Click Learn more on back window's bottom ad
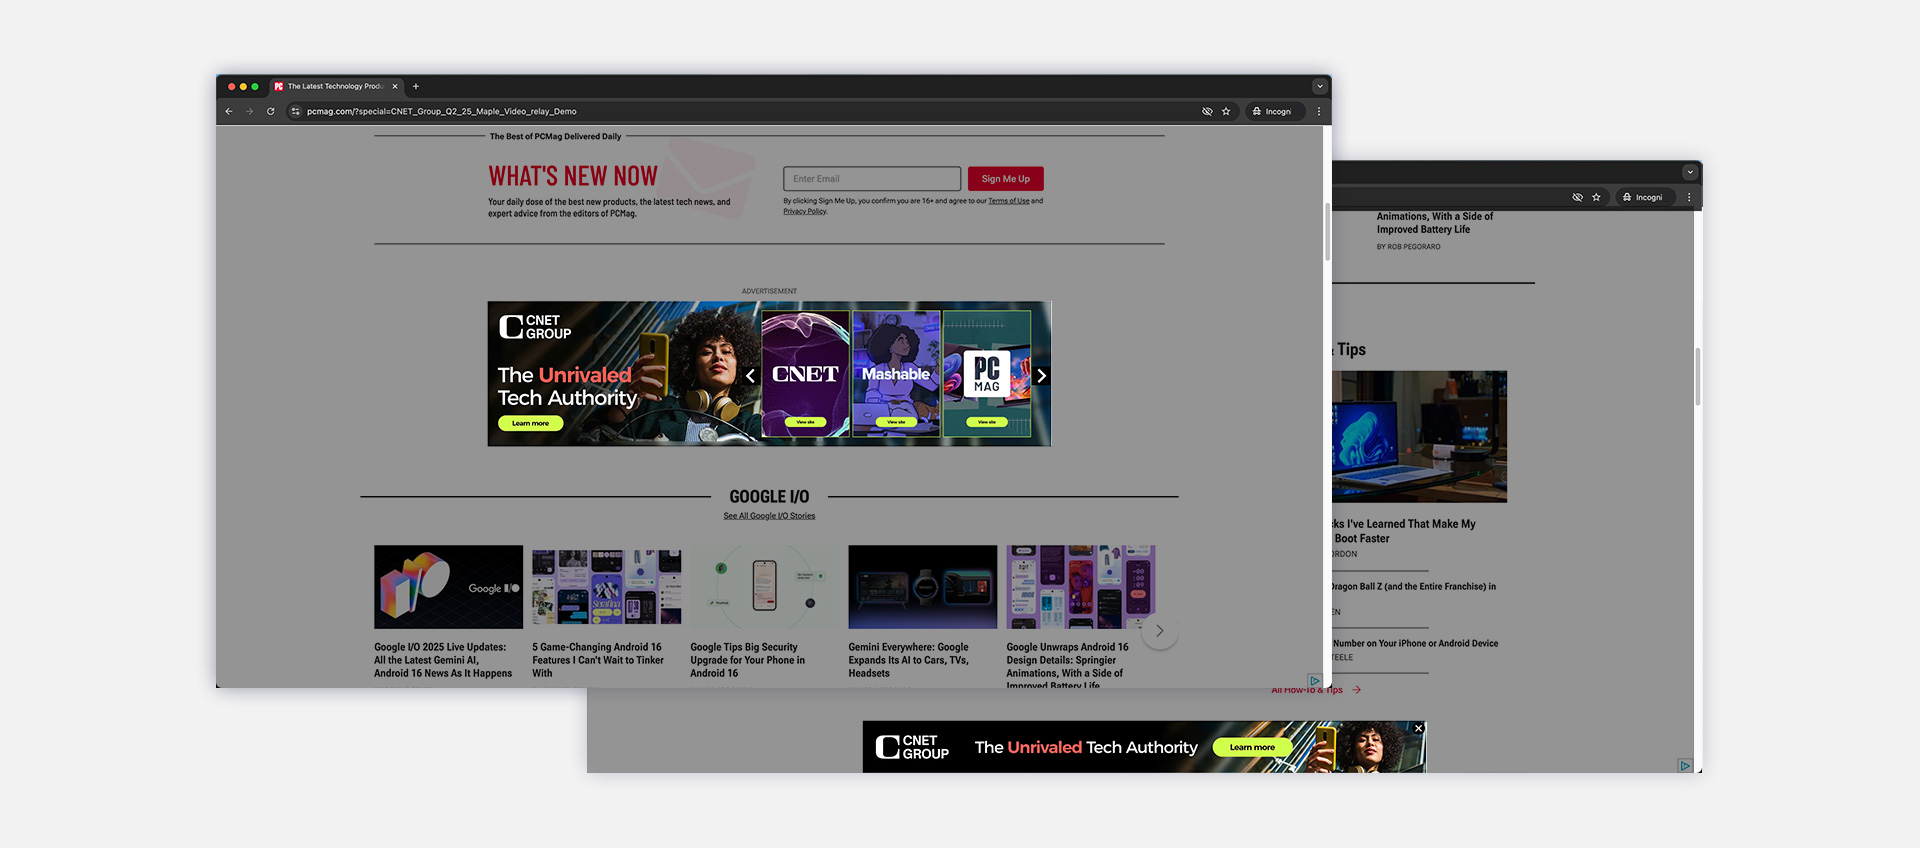The width and height of the screenshot is (1920, 848). [1252, 747]
